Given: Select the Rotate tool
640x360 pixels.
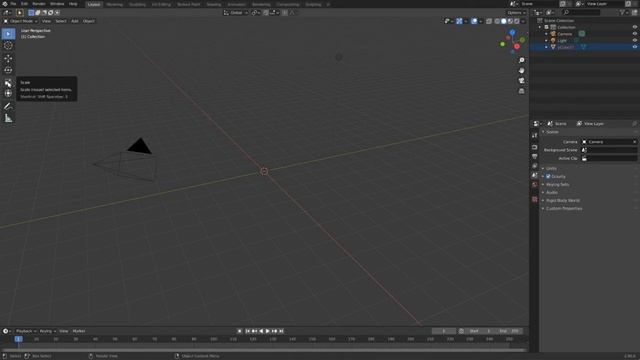Looking at the screenshot, I should [x=8, y=70].
